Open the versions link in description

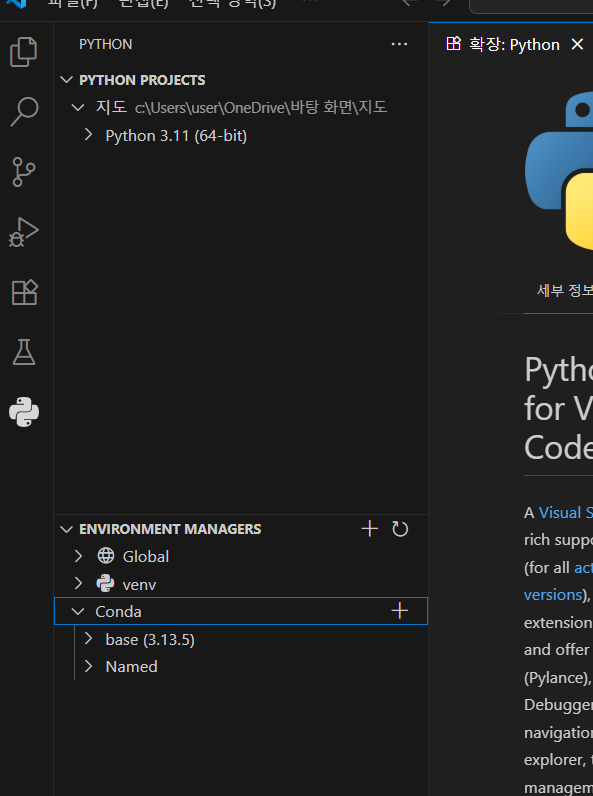[x=553, y=594]
